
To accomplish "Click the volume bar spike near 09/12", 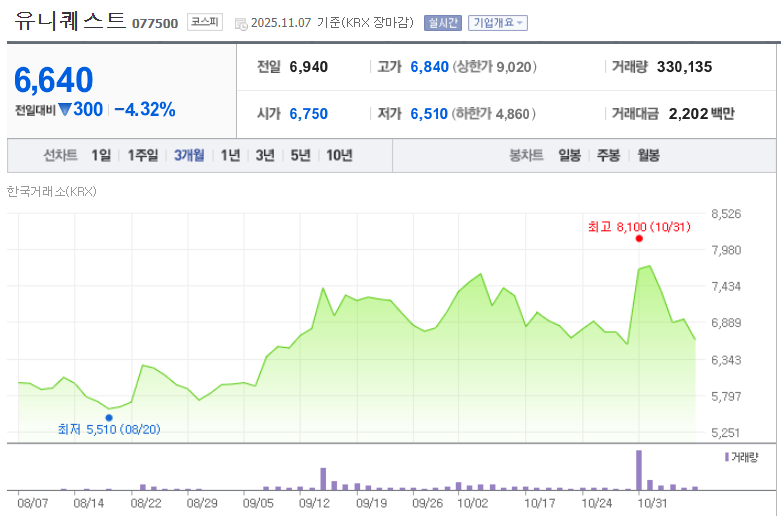I will click(323, 479).
